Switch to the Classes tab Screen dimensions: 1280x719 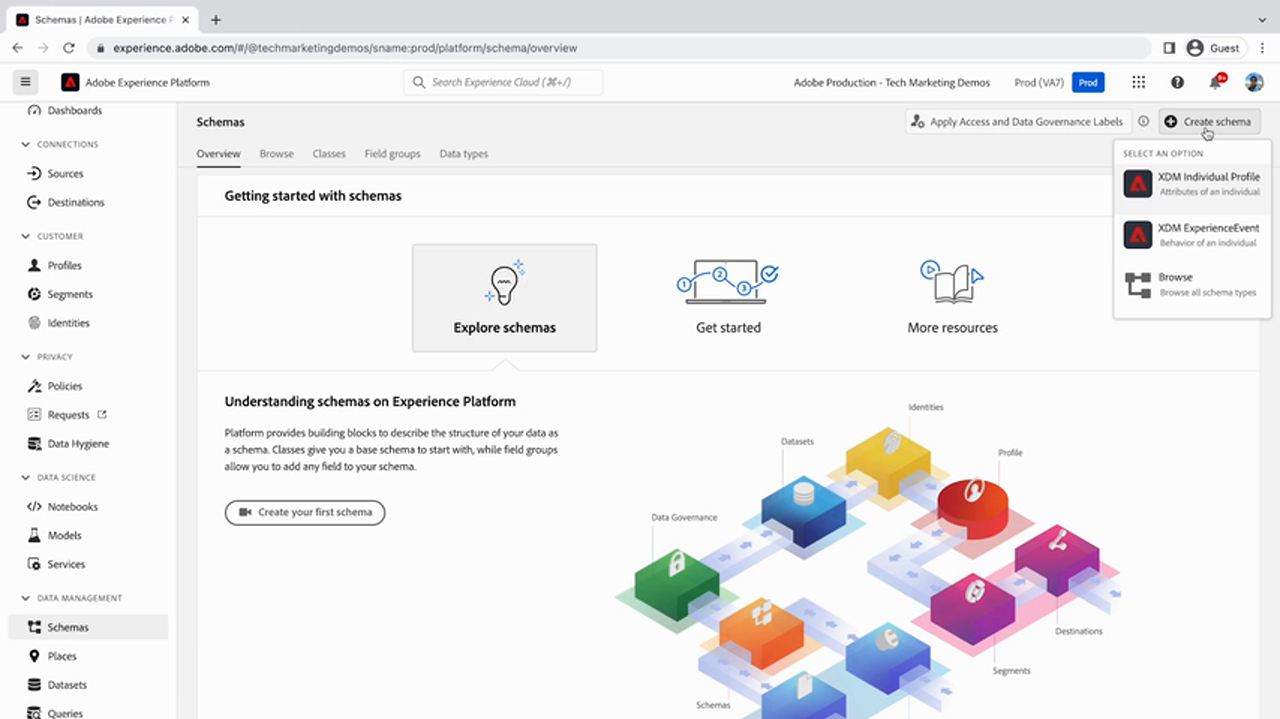[329, 154]
